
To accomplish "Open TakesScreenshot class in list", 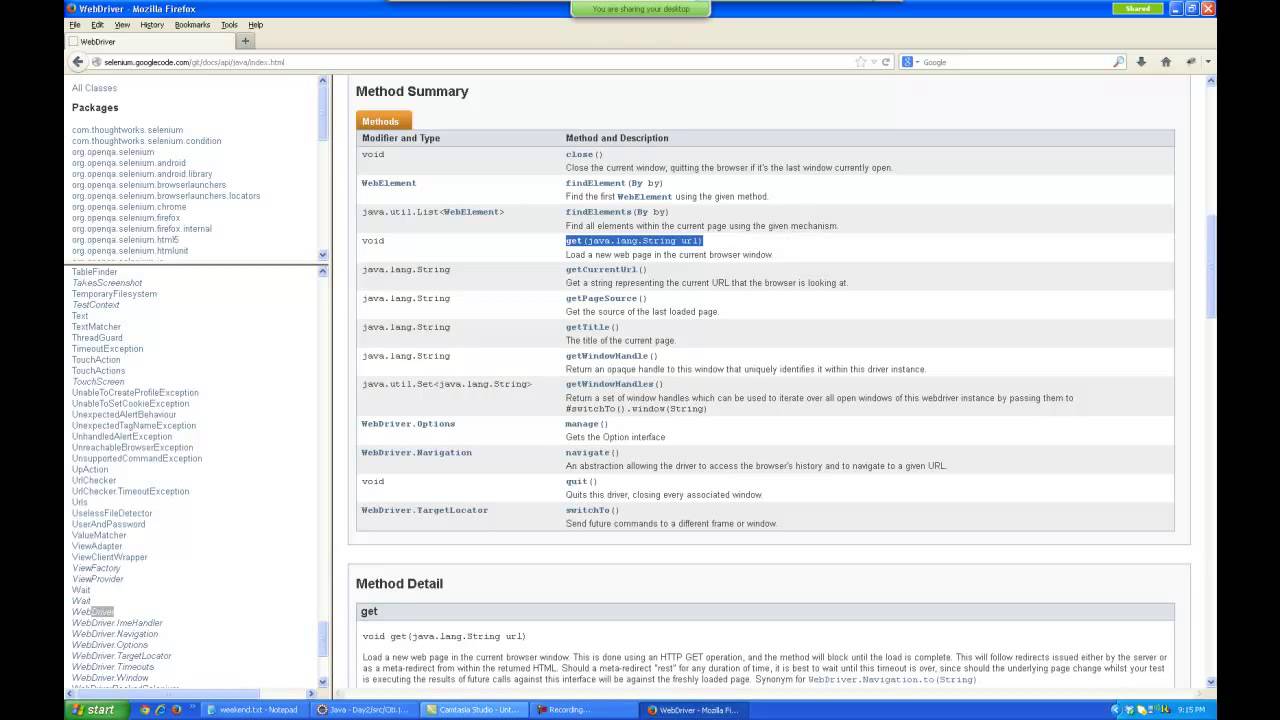I will coord(107,283).
